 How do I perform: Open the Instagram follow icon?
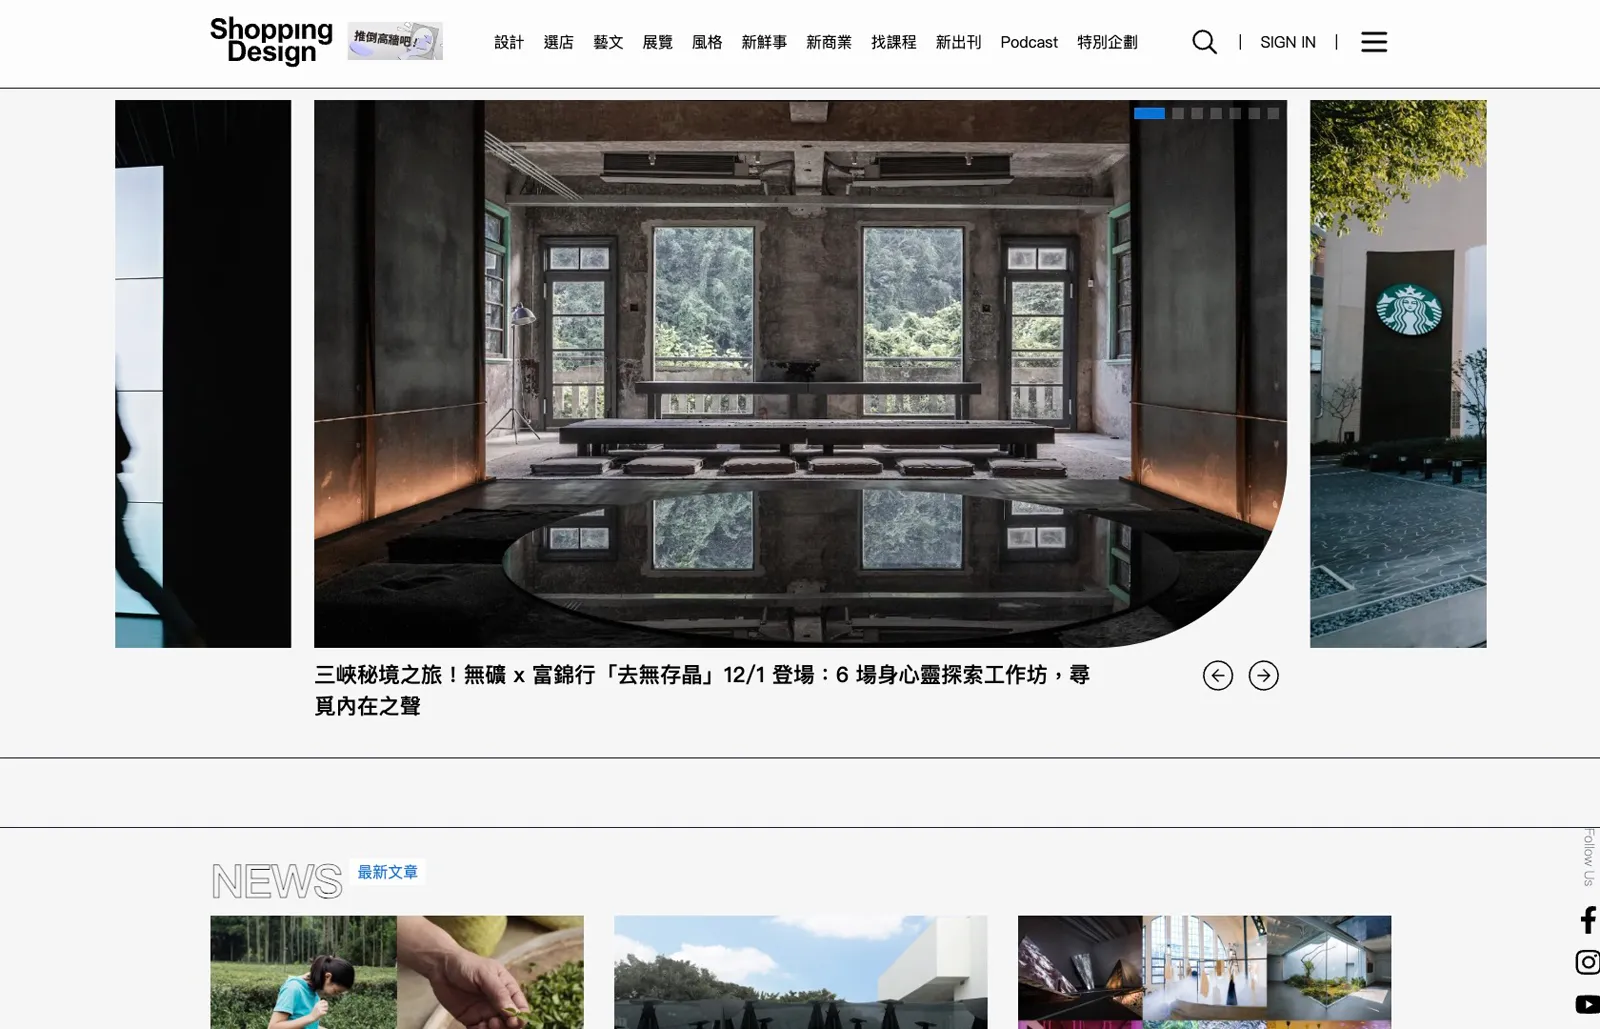[1588, 962]
